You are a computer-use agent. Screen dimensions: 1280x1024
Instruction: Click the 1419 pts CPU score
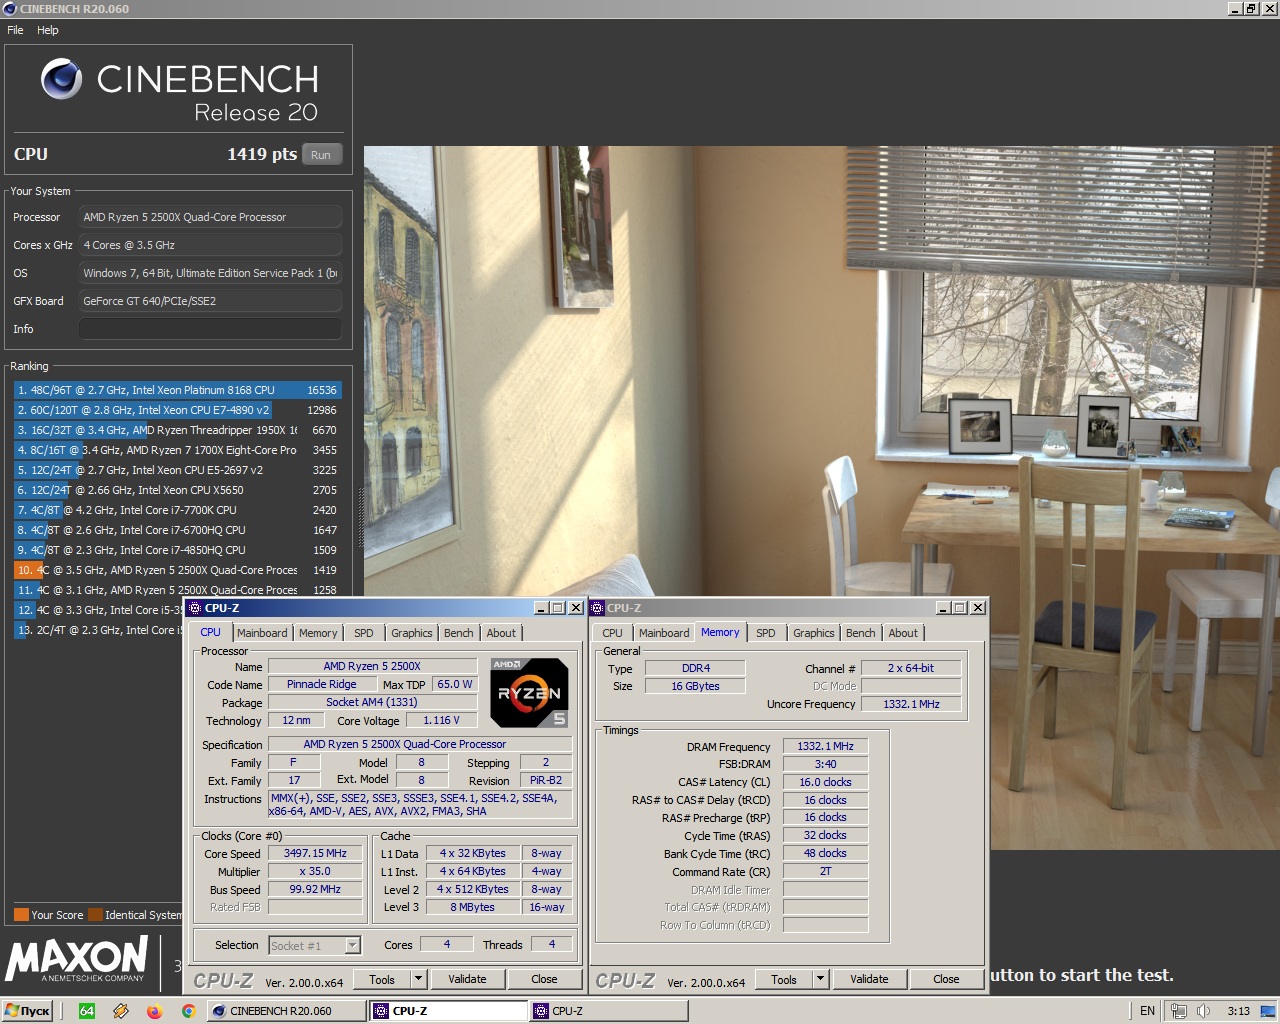tap(262, 154)
